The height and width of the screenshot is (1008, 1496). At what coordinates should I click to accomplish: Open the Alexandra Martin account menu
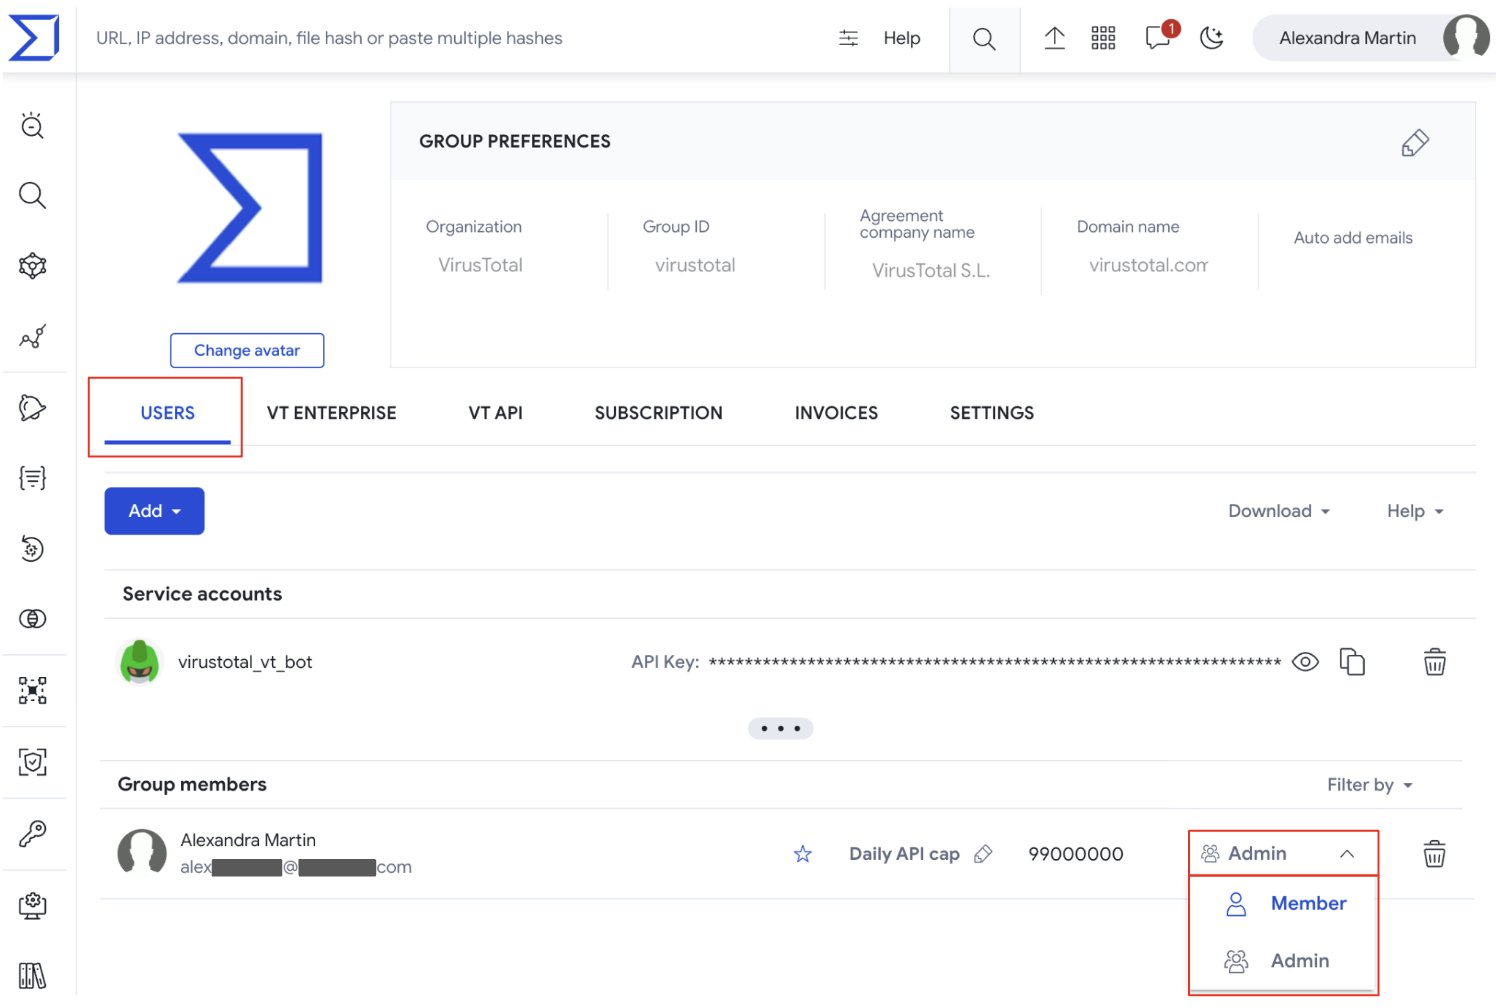point(1371,38)
